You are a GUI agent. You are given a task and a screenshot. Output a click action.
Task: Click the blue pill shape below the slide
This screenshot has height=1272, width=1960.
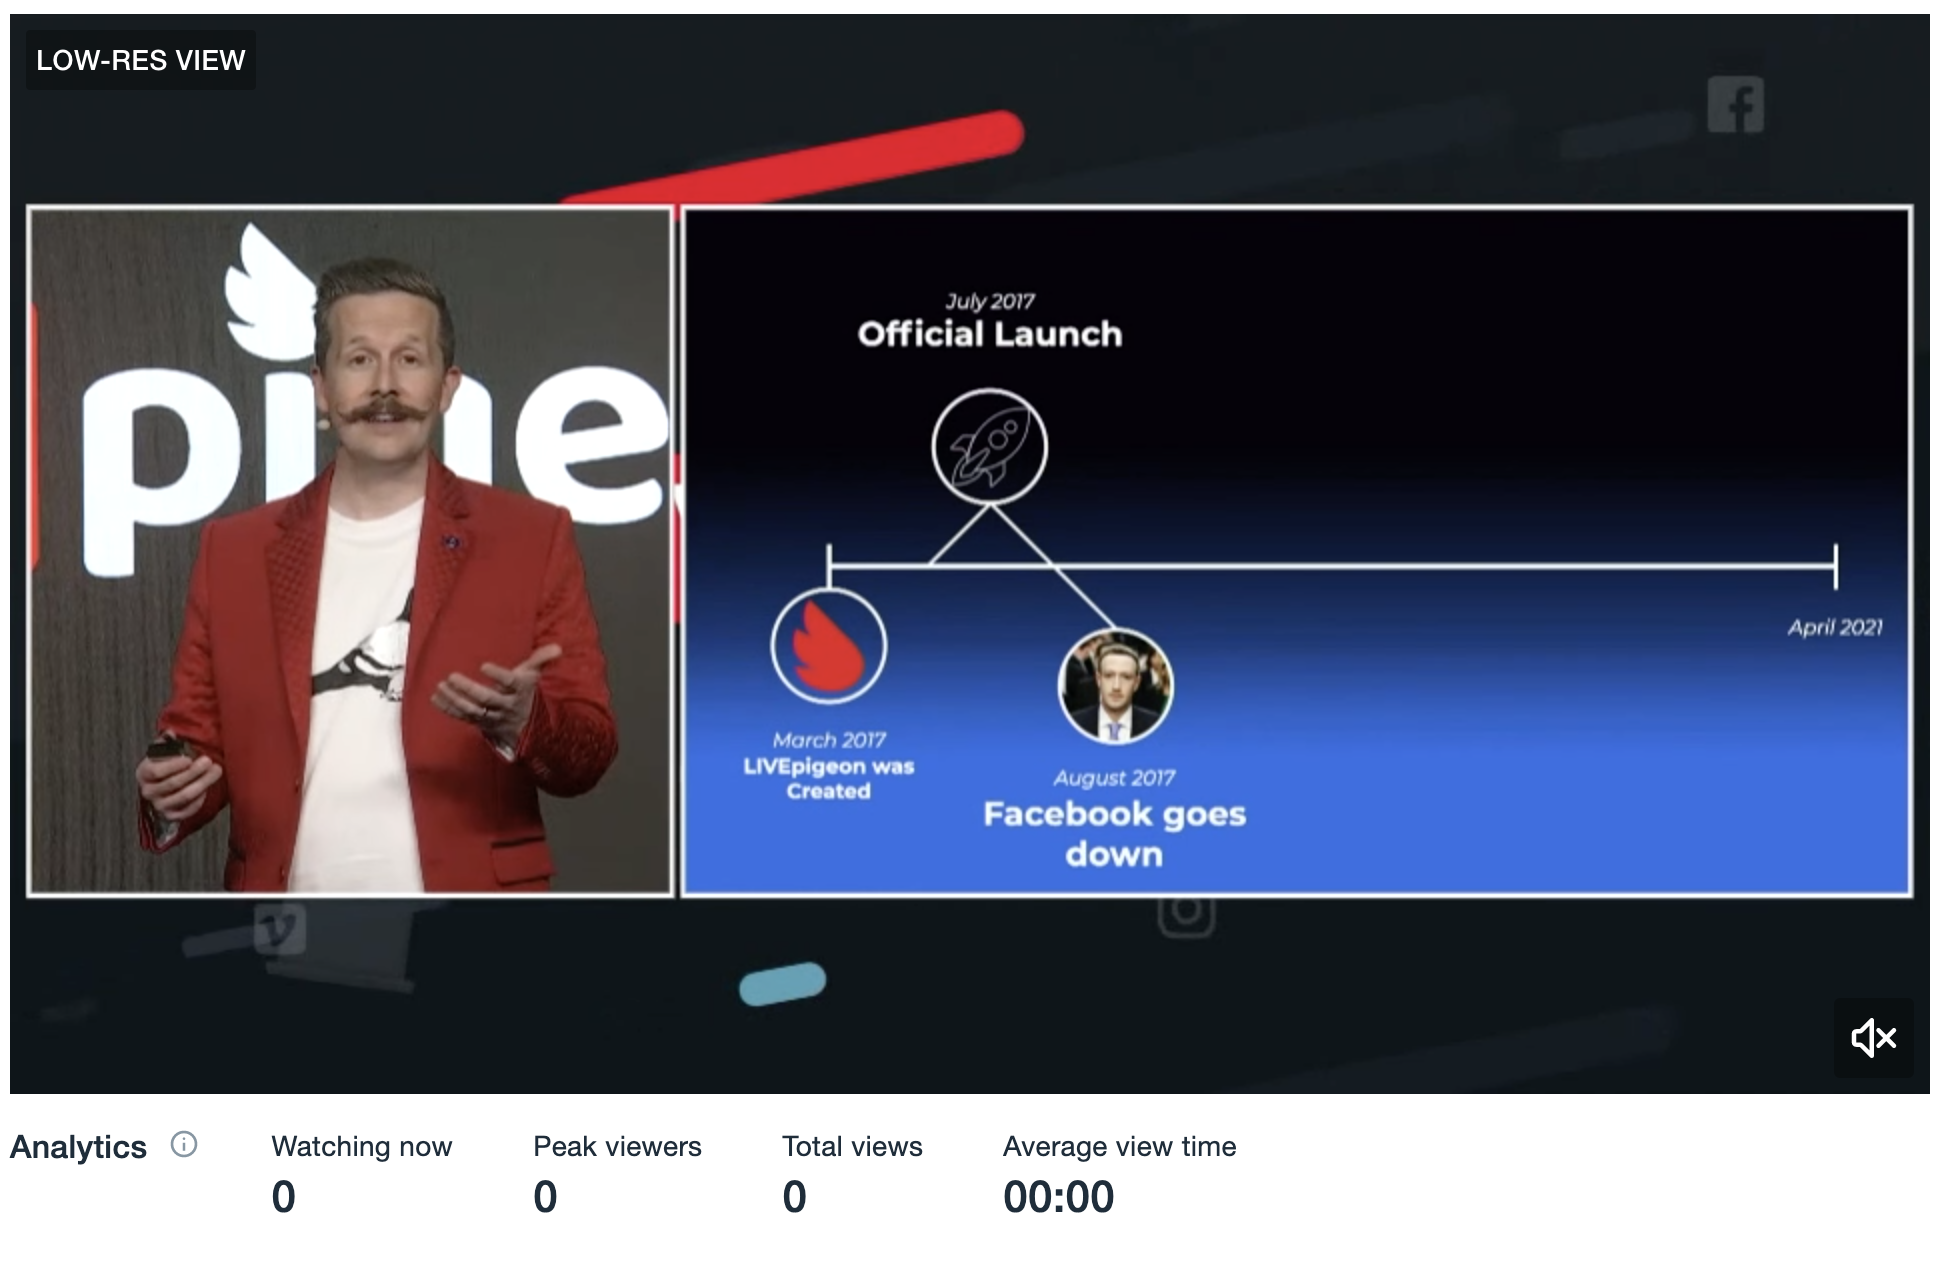782,983
